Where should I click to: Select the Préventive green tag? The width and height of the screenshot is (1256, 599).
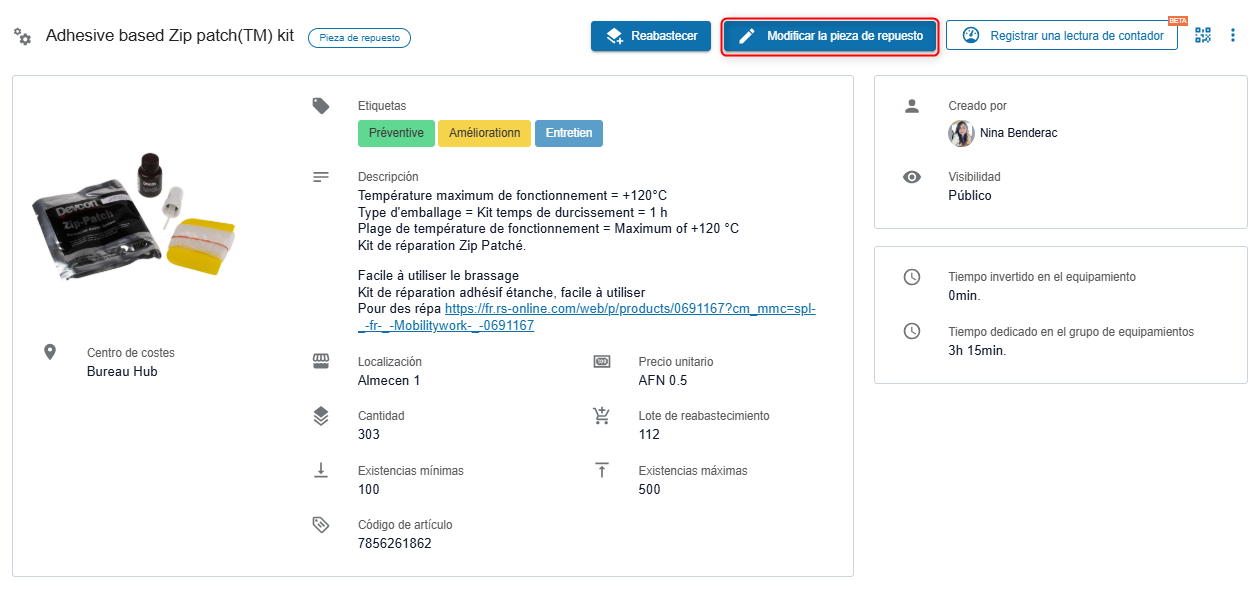(x=396, y=133)
